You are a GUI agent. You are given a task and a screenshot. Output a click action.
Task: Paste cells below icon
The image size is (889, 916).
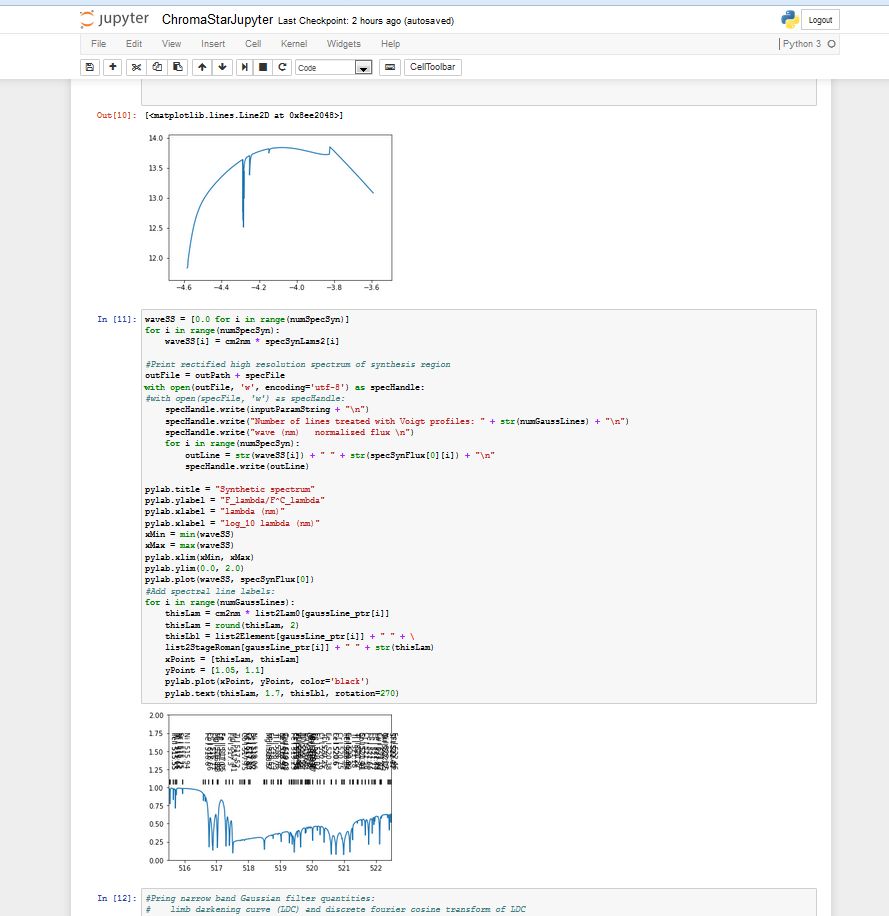[x=177, y=67]
